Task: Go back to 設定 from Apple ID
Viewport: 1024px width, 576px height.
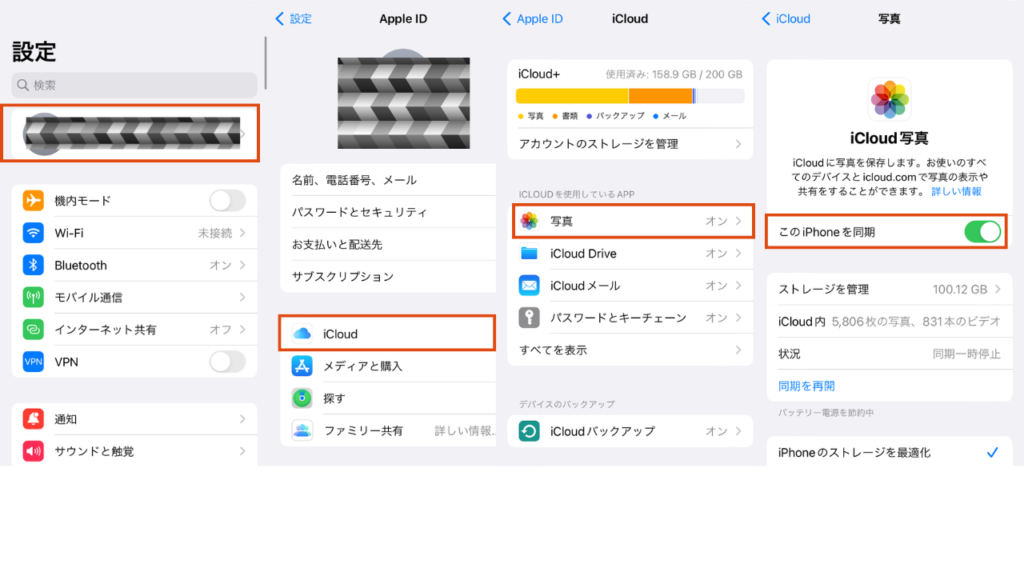Action: click(x=293, y=19)
